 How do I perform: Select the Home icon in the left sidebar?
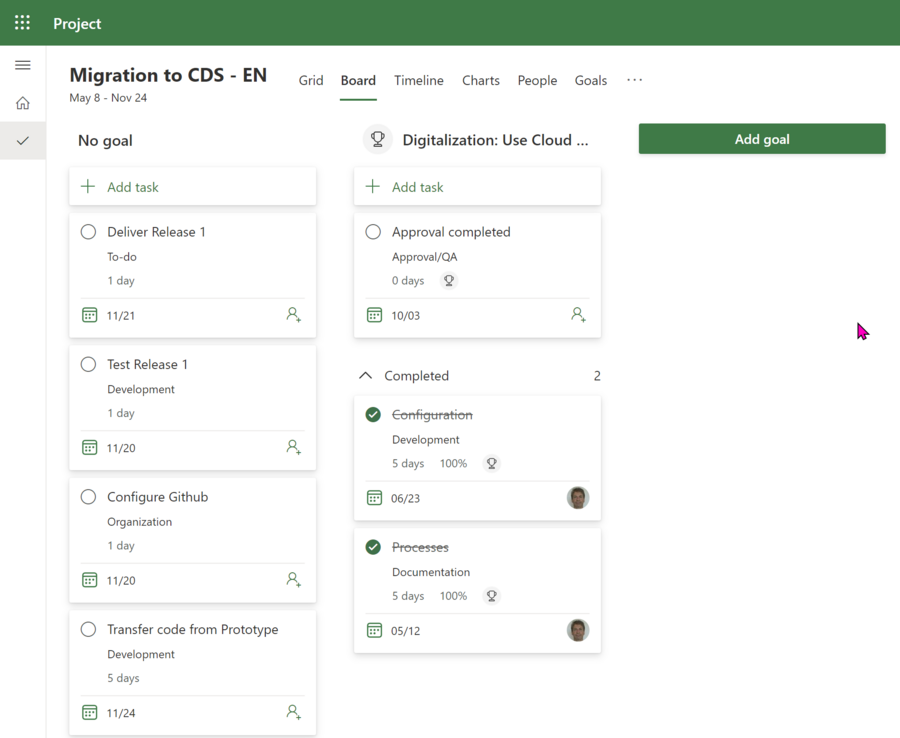(22, 102)
